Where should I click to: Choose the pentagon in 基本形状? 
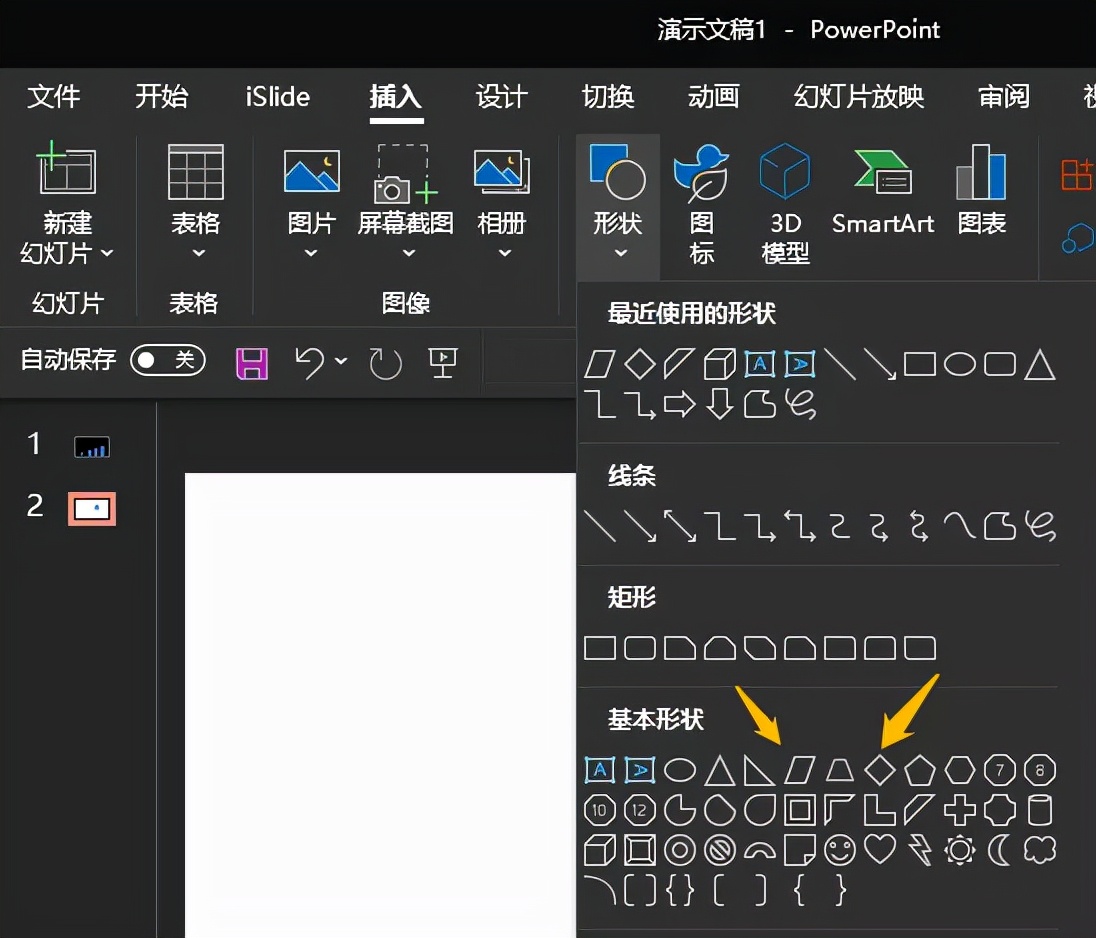click(920, 770)
